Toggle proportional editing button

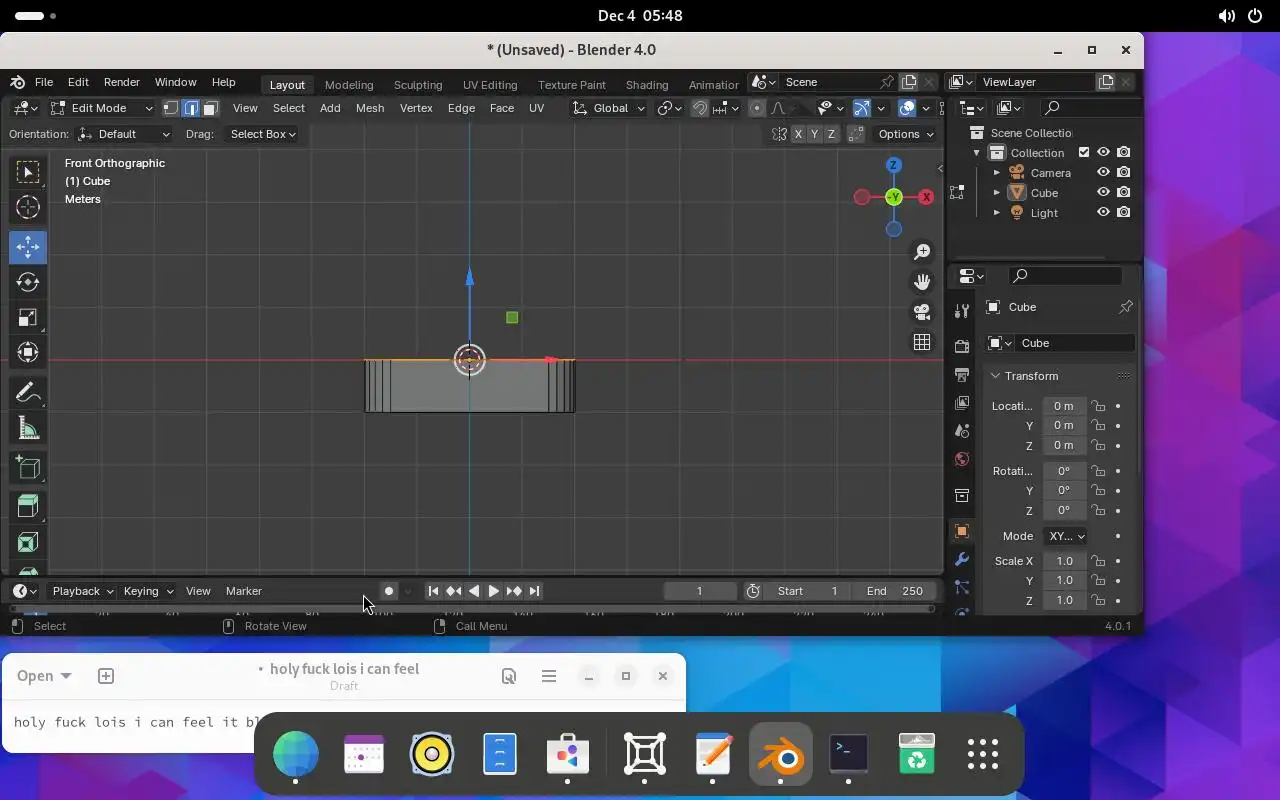click(757, 108)
